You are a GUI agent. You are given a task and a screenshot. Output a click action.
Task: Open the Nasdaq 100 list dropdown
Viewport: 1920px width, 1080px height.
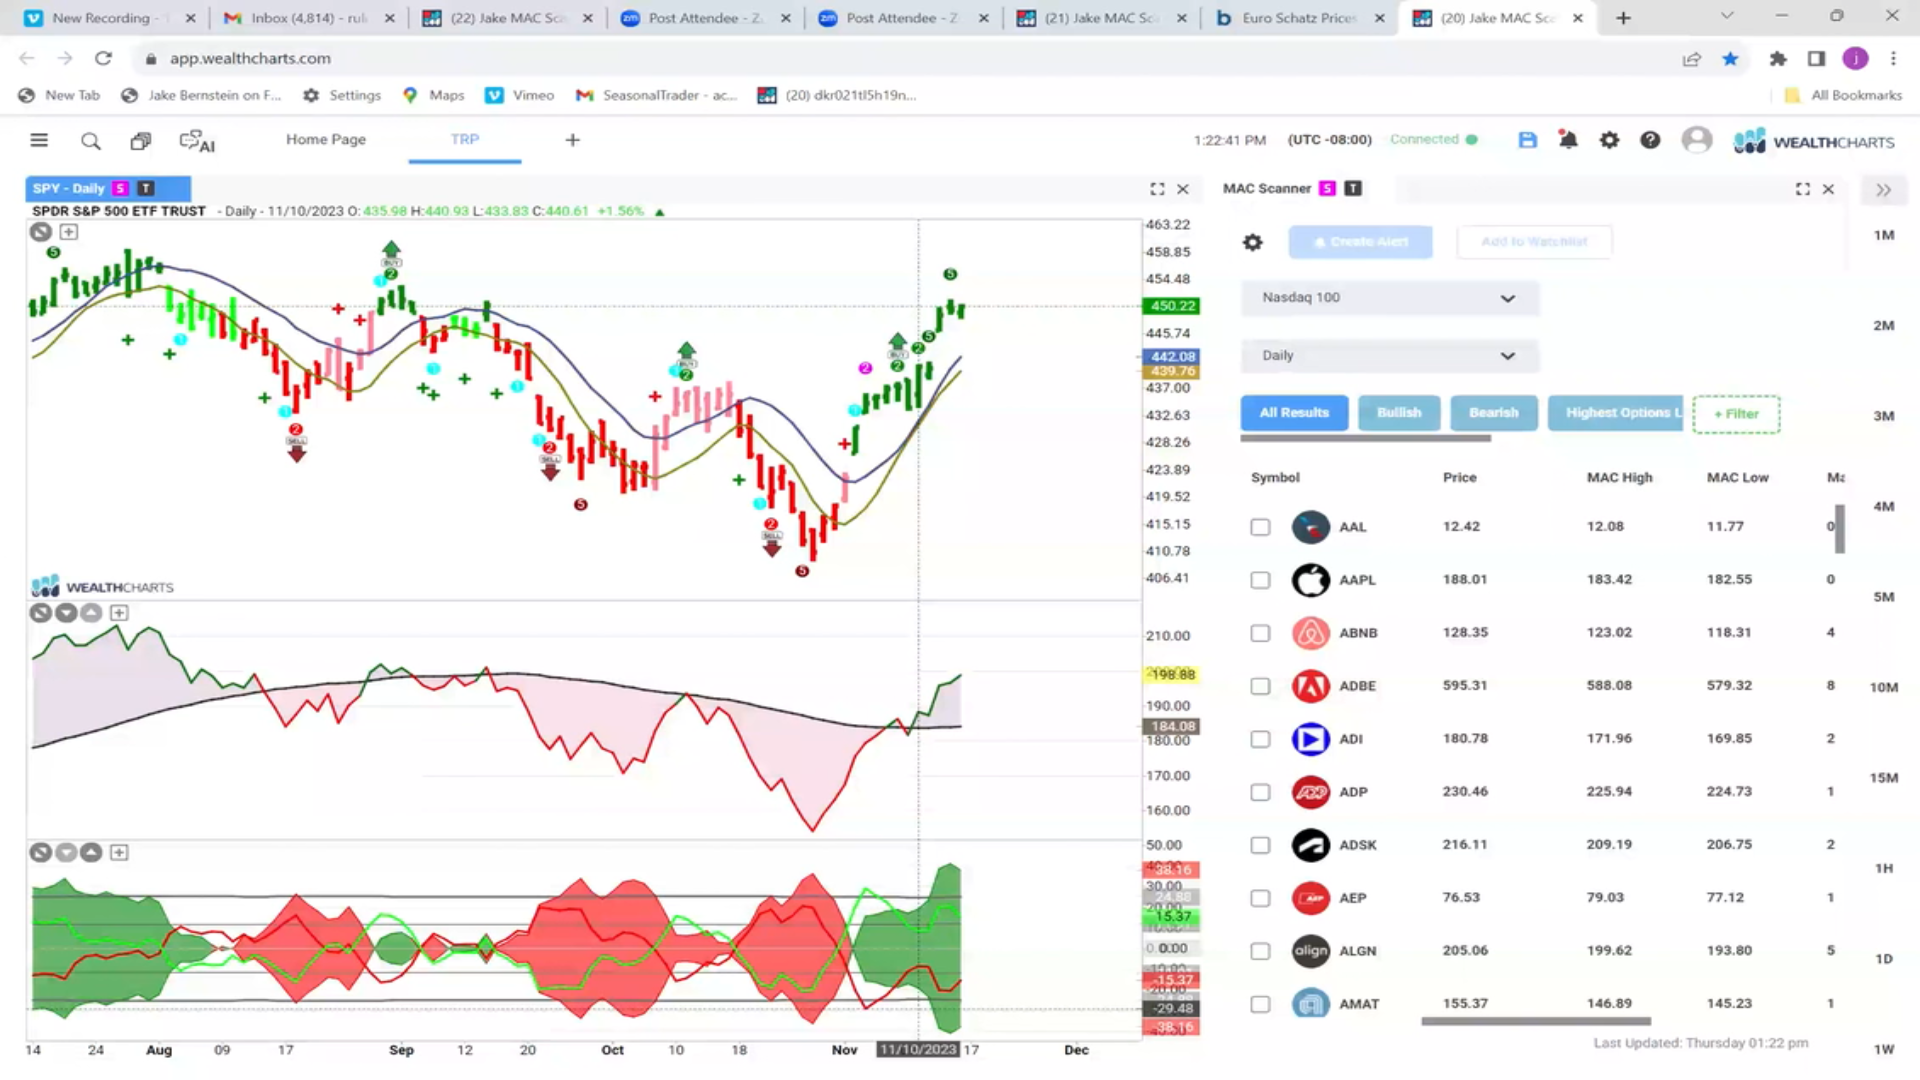point(1389,298)
